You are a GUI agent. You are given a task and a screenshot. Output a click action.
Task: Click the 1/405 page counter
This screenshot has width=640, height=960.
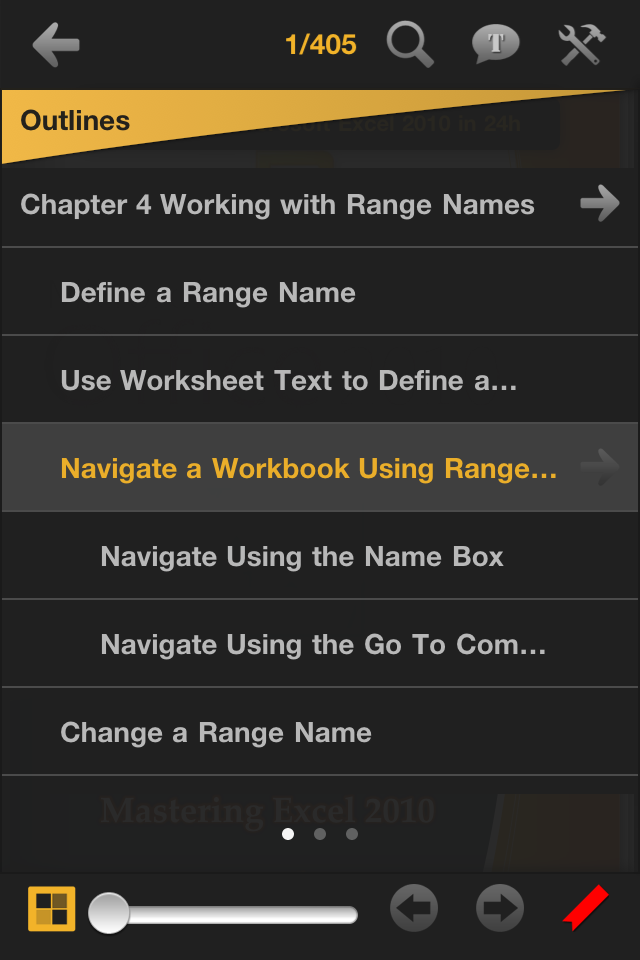point(320,45)
